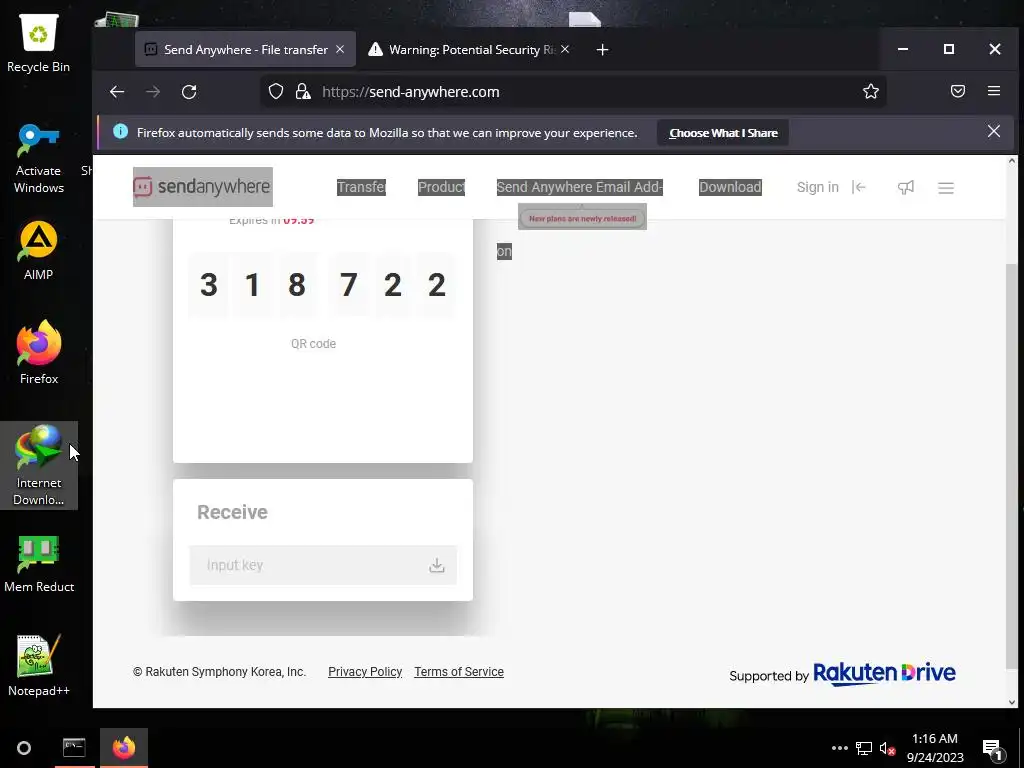Open the network icon in the system tray
This screenshot has width=1024, height=768.
pos(864,748)
